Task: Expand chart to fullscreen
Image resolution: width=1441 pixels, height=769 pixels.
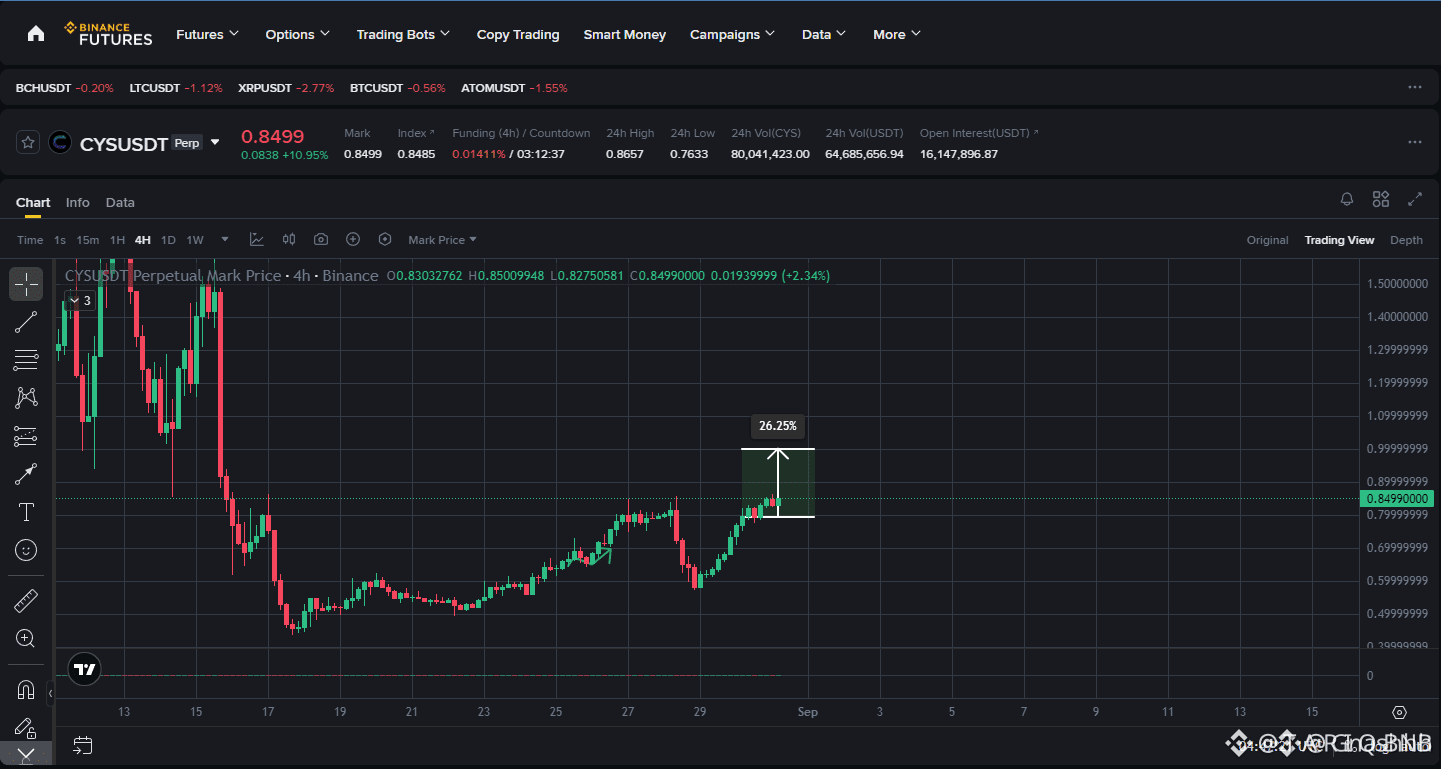Action: 1415,199
